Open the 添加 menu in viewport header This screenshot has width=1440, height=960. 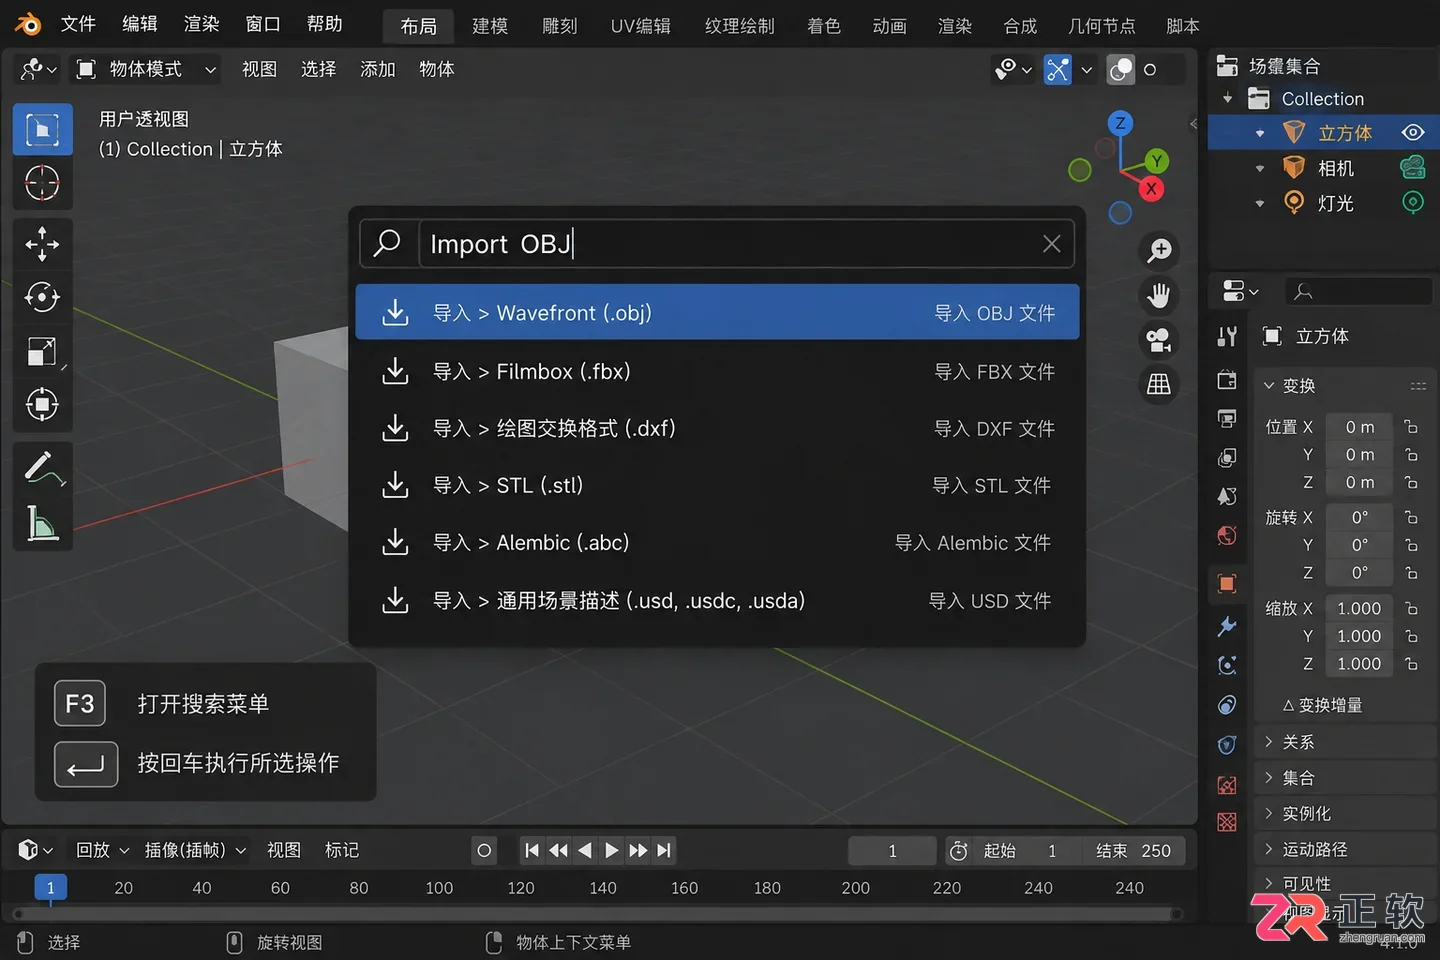(378, 69)
